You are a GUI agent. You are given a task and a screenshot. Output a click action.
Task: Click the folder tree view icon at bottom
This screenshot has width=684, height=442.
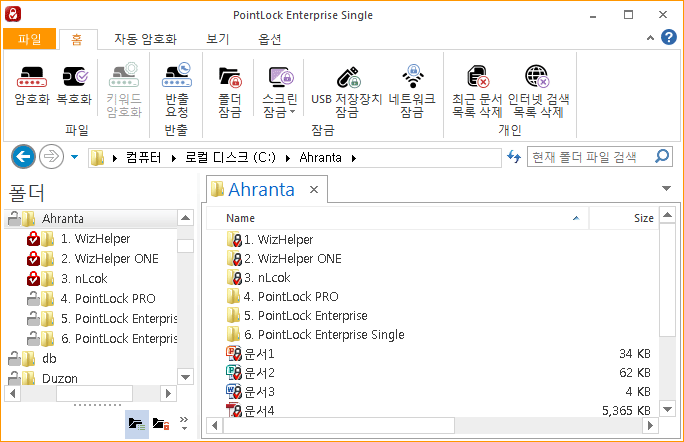(137, 424)
